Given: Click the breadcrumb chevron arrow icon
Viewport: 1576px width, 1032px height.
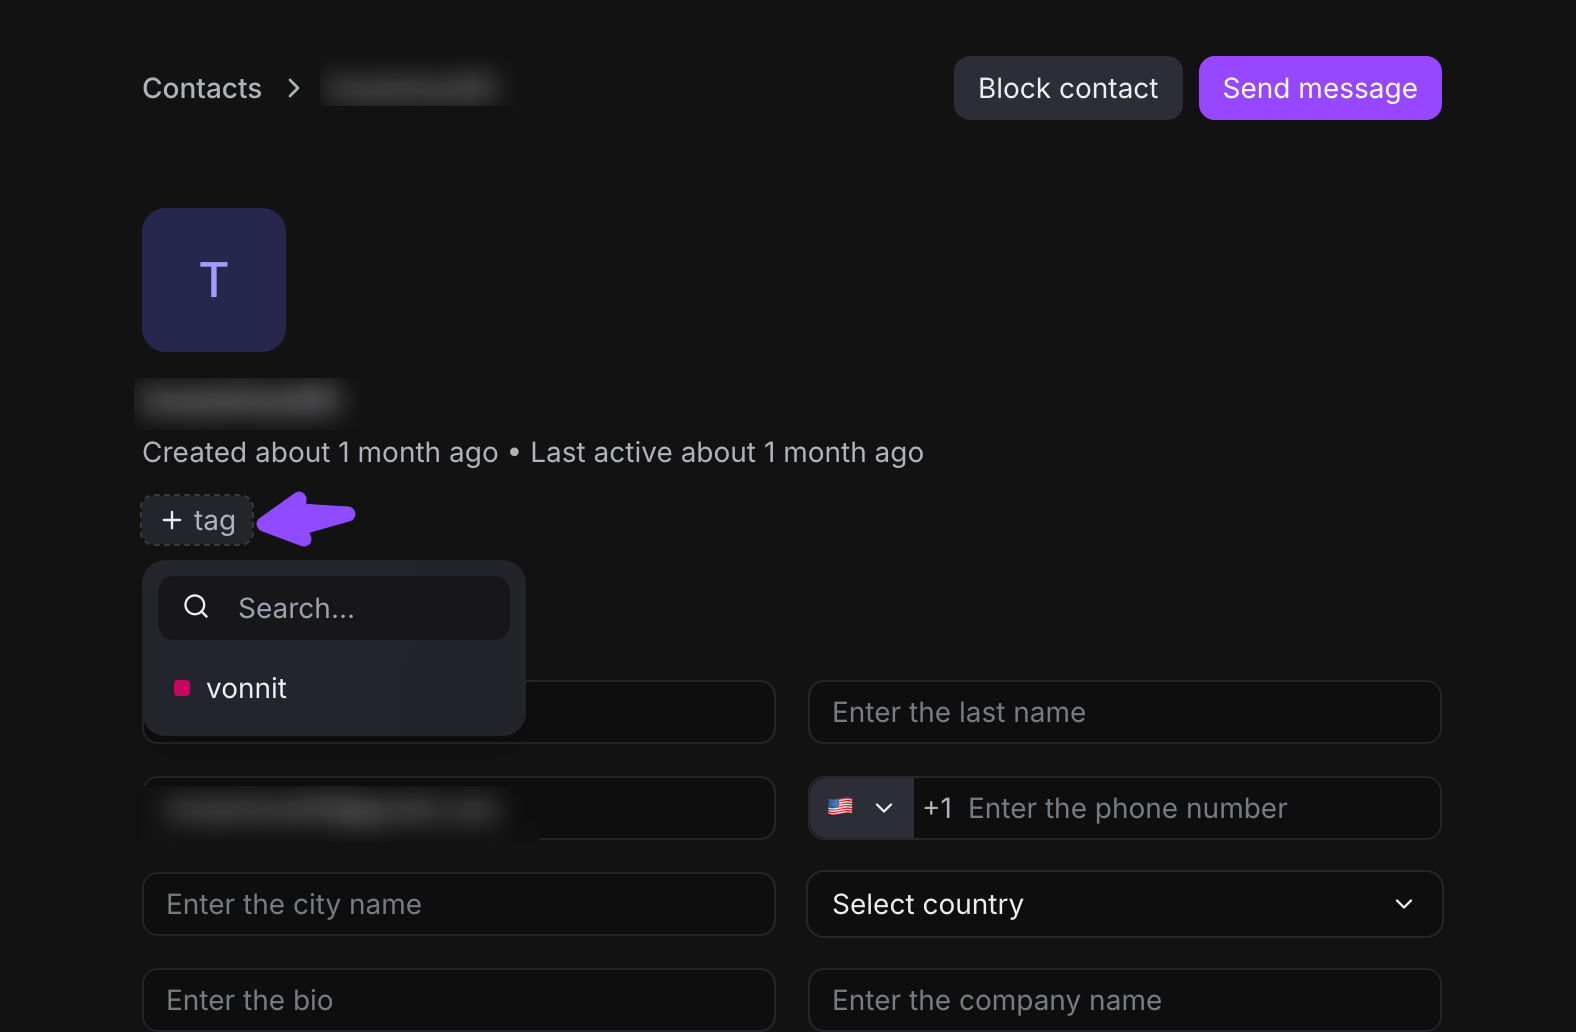Looking at the screenshot, I should click(x=293, y=88).
